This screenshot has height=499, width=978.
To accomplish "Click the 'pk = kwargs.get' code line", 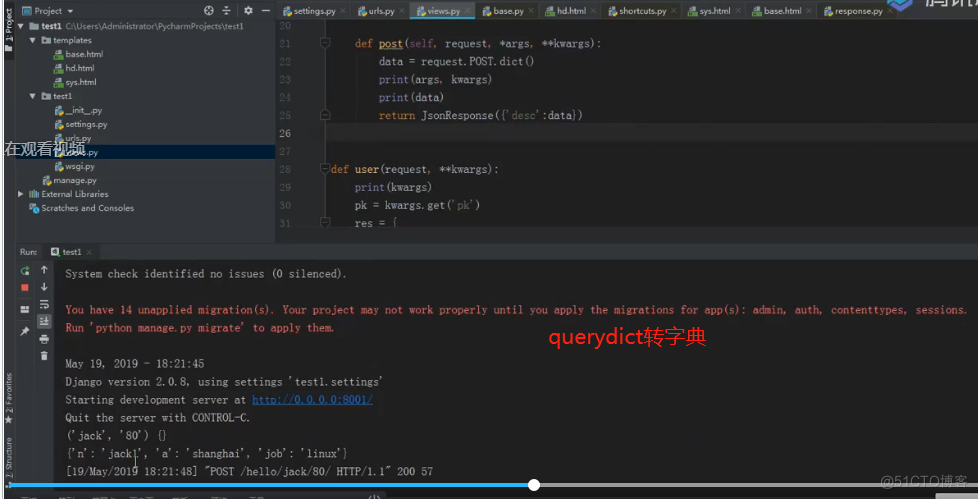I will coord(417,205).
